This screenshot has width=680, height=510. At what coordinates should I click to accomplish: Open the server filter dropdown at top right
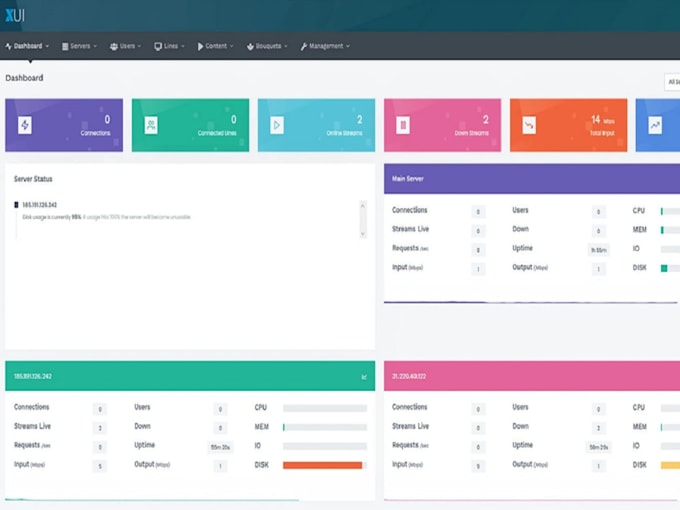pyautogui.click(x=672, y=82)
